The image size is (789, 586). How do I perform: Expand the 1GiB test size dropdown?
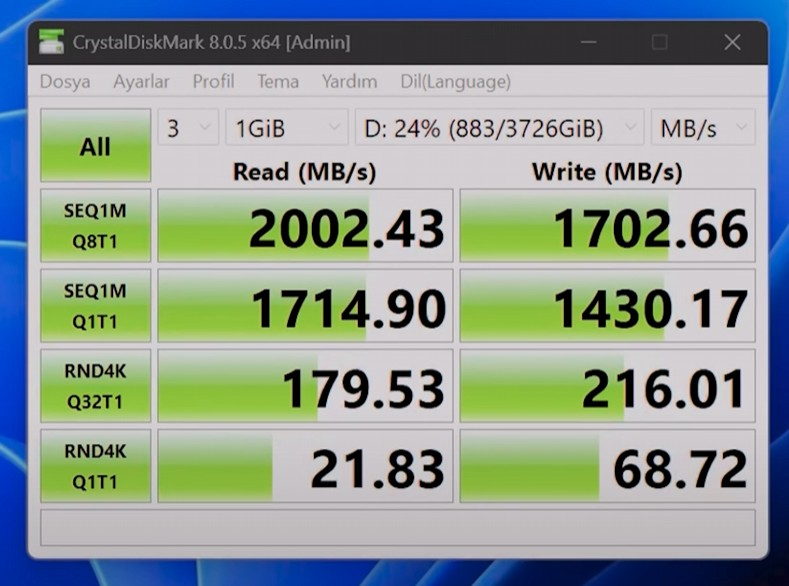[287, 128]
